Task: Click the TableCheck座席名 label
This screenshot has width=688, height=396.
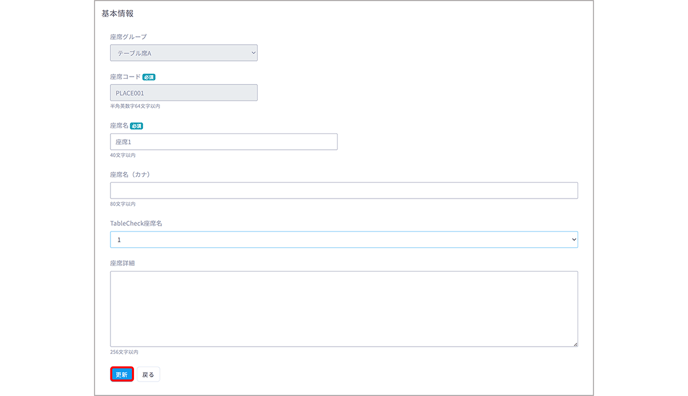Action: [x=136, y=223]
